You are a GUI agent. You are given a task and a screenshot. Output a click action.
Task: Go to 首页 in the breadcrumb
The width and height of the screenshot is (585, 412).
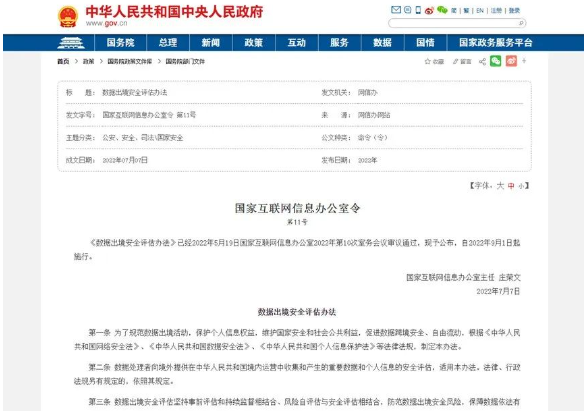click(x=63, y=62)
